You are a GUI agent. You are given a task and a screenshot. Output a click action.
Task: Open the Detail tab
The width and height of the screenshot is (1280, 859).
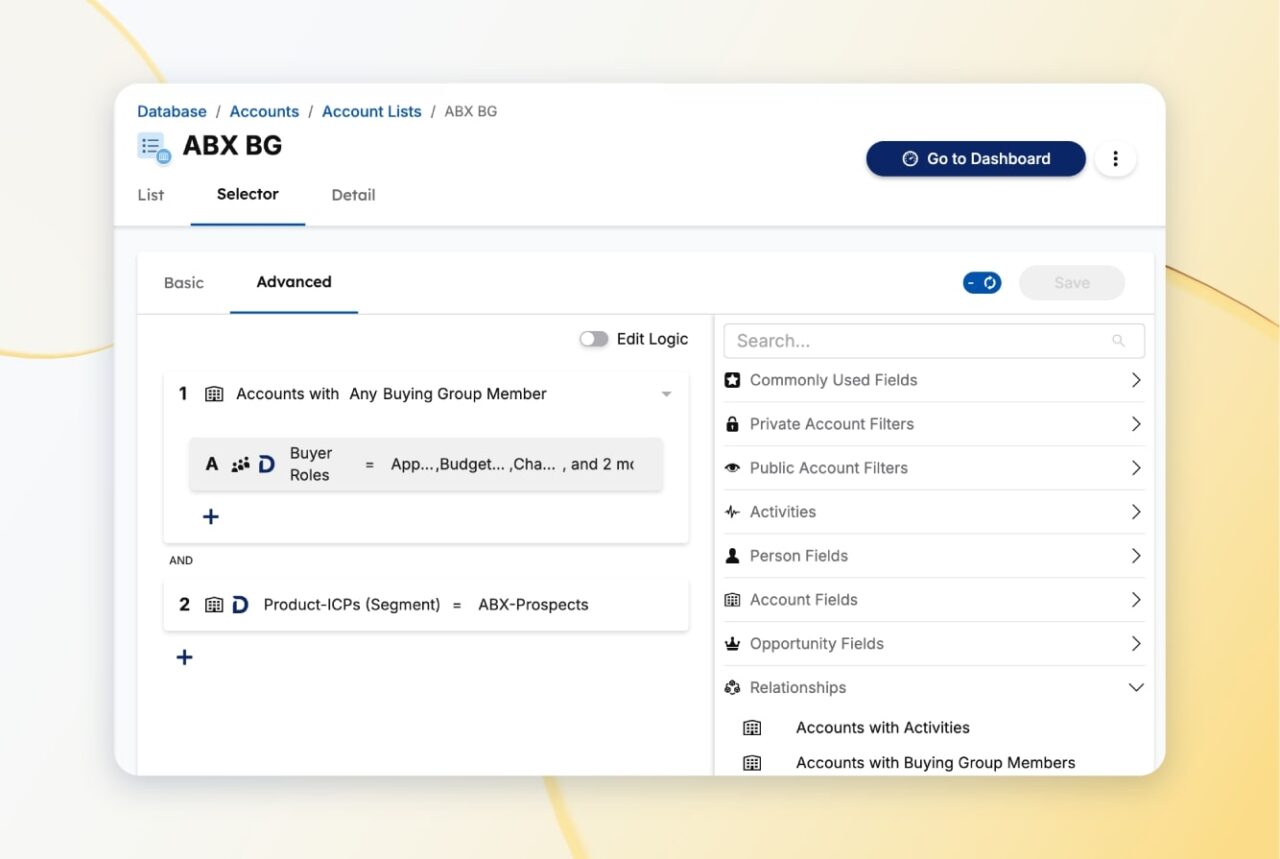point(353,195)
